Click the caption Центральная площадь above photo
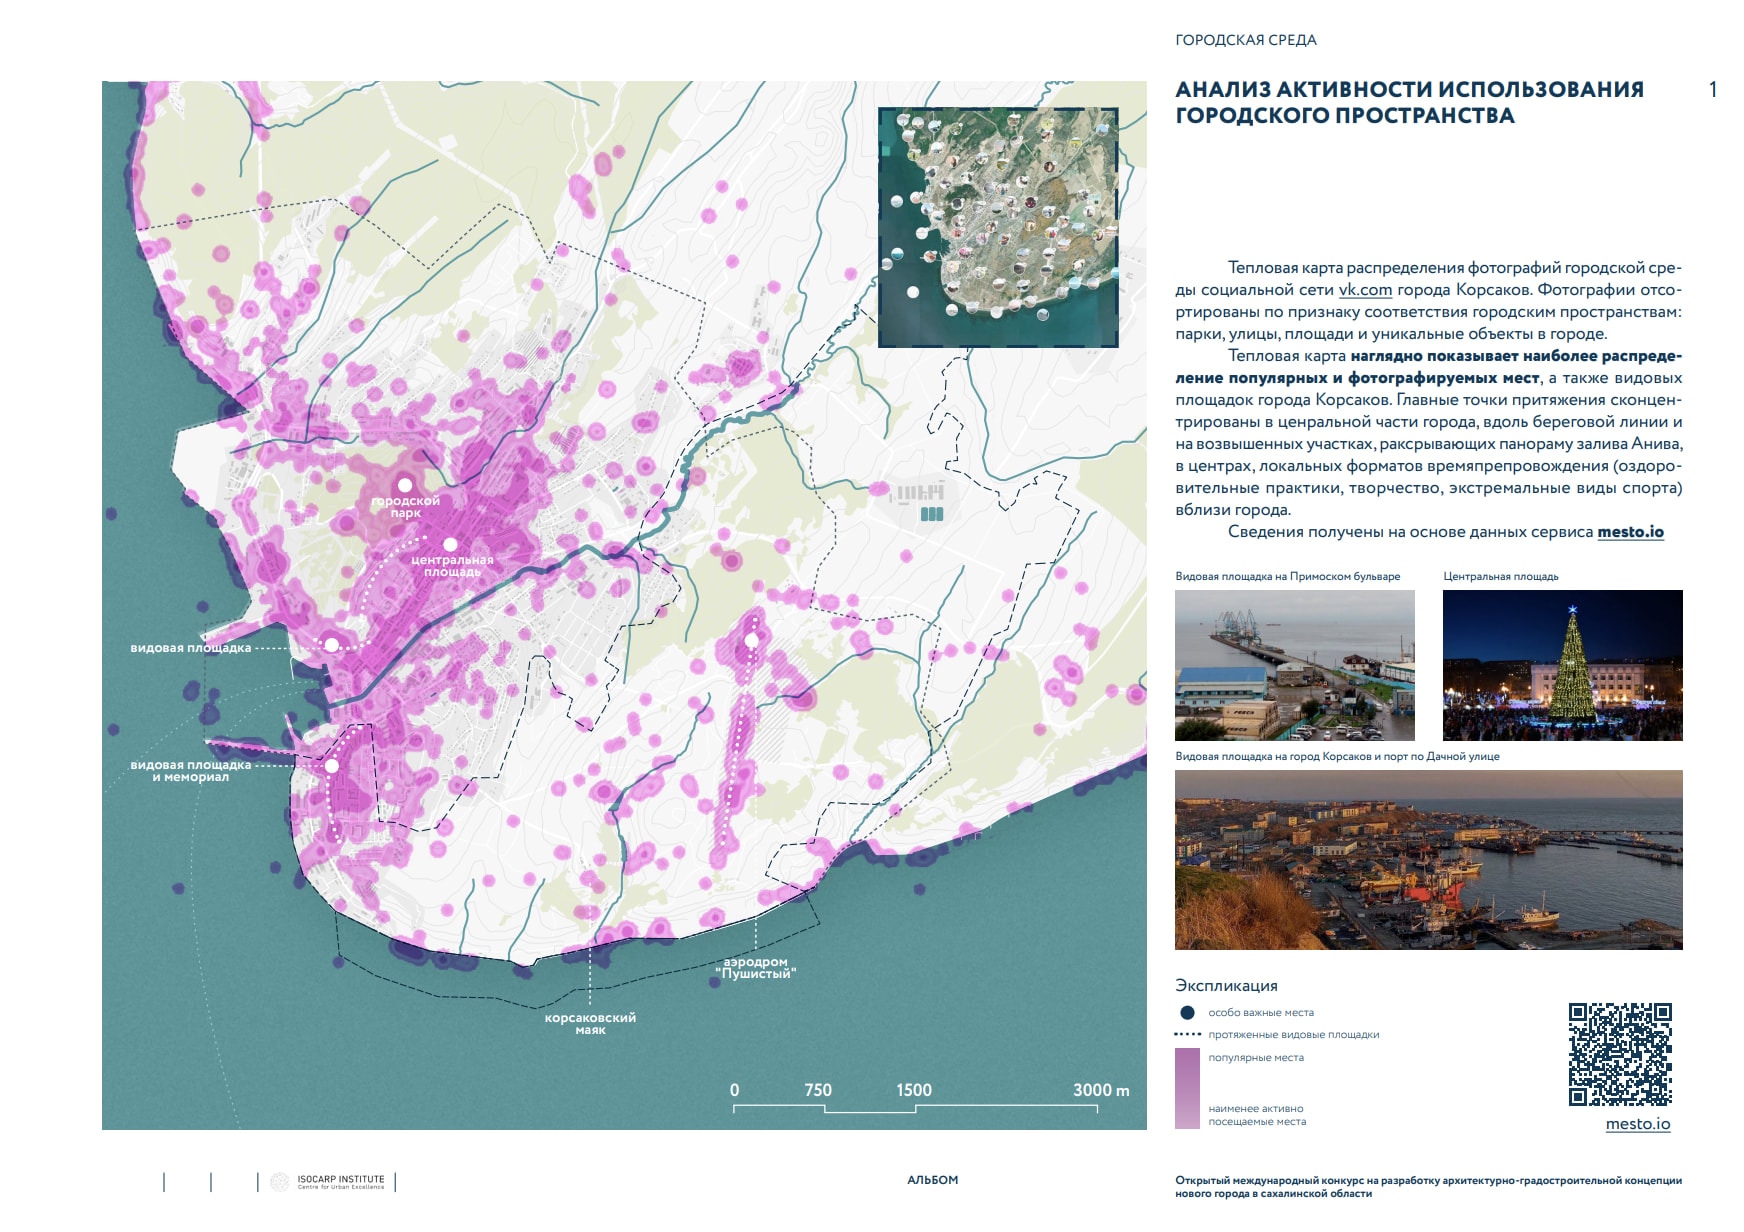The image size is (1744, 1232). tap(1501, 576)
